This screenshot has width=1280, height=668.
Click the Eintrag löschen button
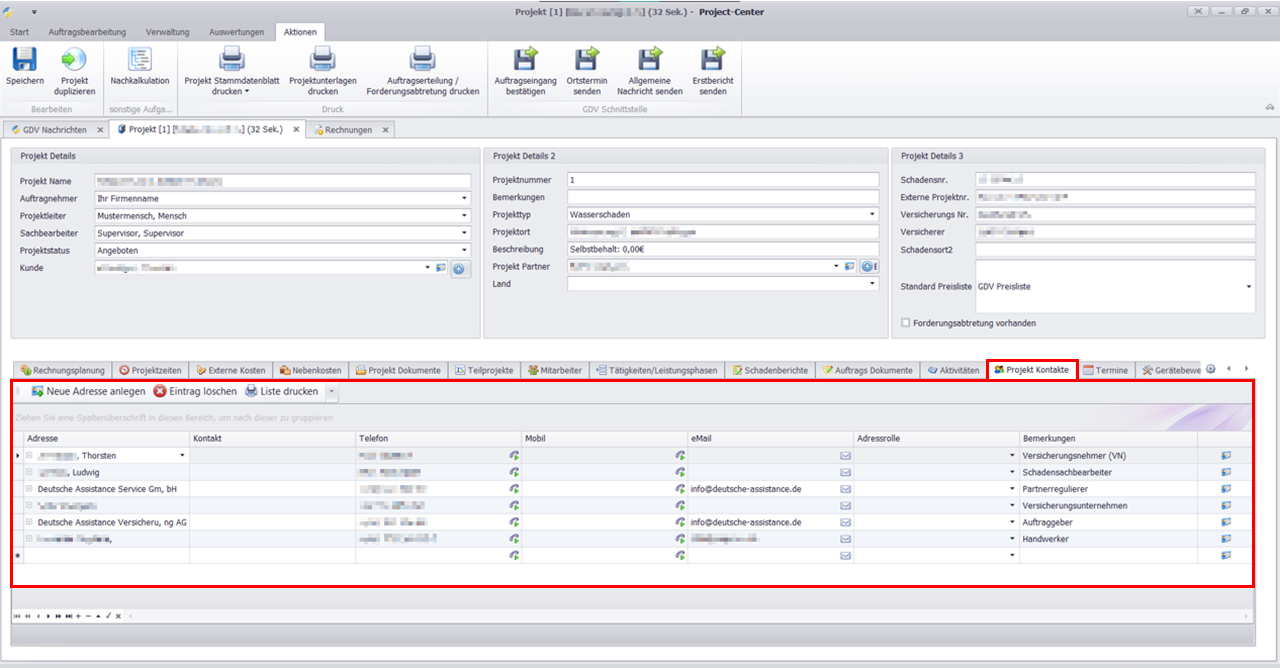coord(195,391)
